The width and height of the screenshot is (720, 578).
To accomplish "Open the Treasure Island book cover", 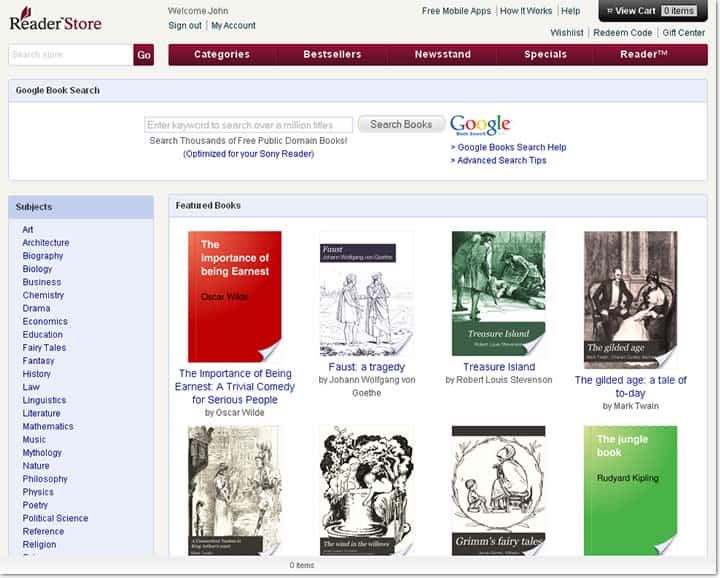I will pyautogui.click(x=499, y=294).
